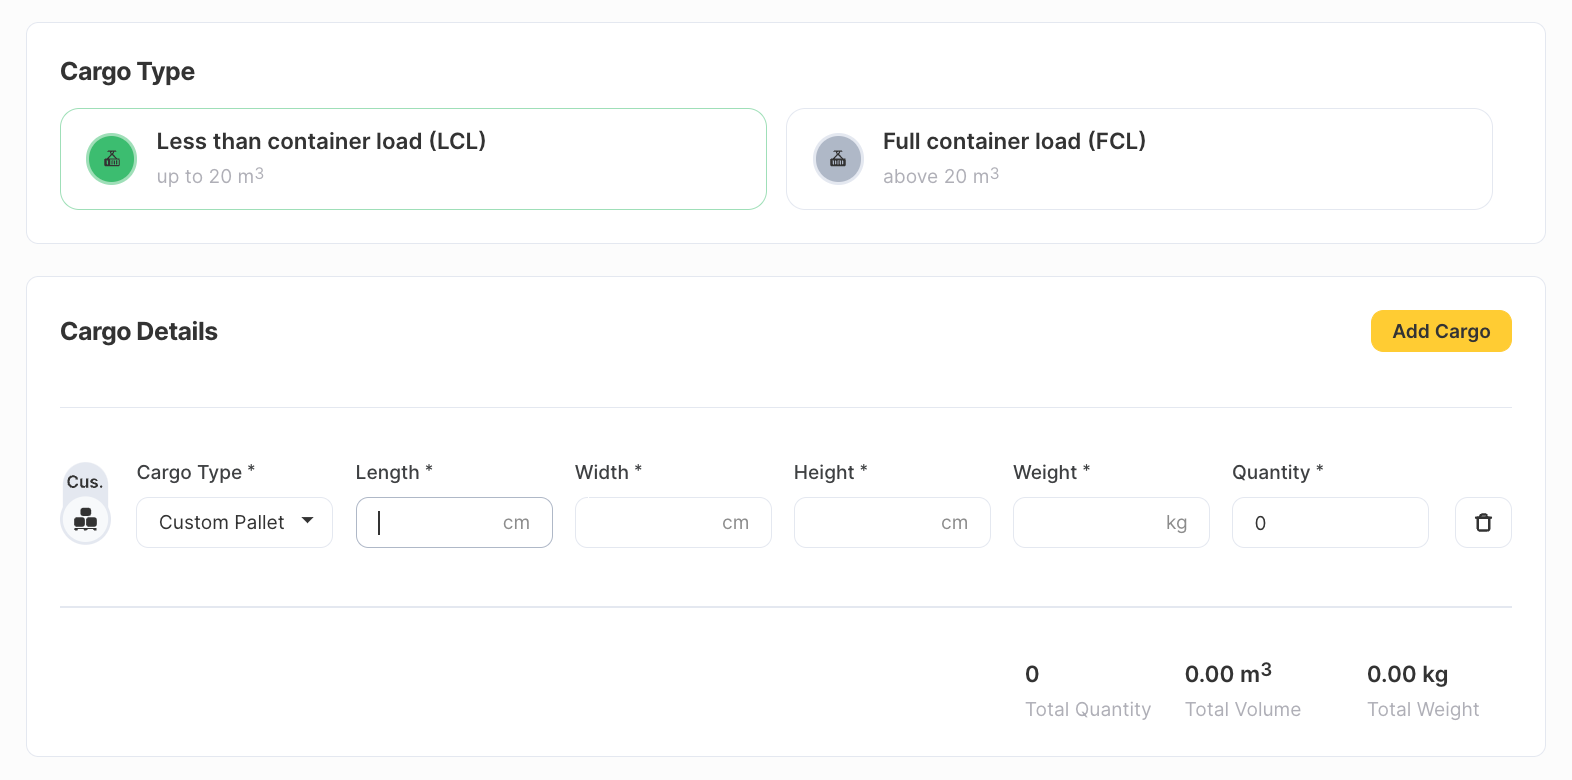The image size is (1572, 780).
Task: Click the grey FCL container icon
Action: 838,159
